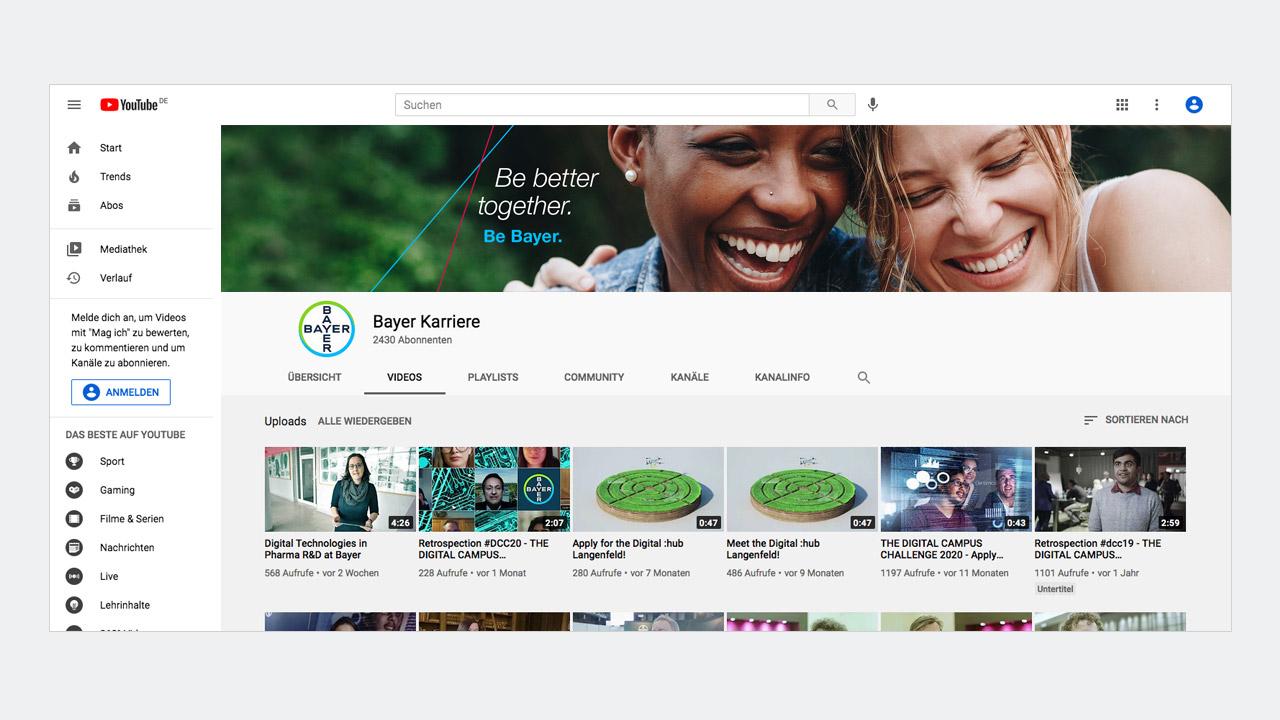
Task: Click the Filme & Serien icon
Action: [x=74, y=519]
